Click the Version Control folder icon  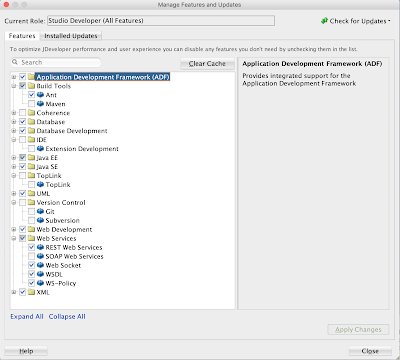(x=31, y=203)
